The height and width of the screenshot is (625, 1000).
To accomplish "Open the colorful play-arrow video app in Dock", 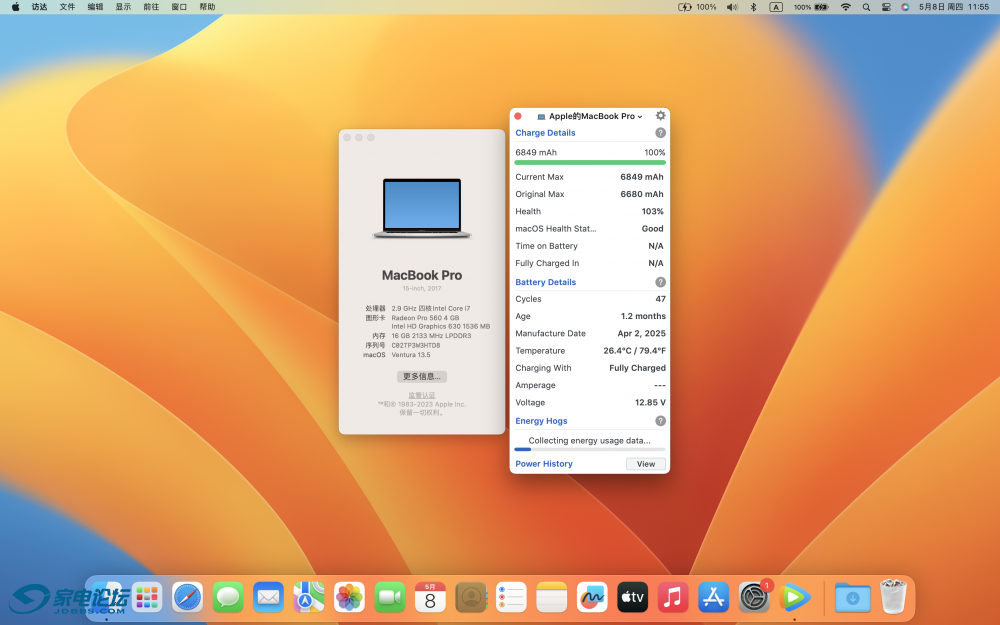I will 795,598.
